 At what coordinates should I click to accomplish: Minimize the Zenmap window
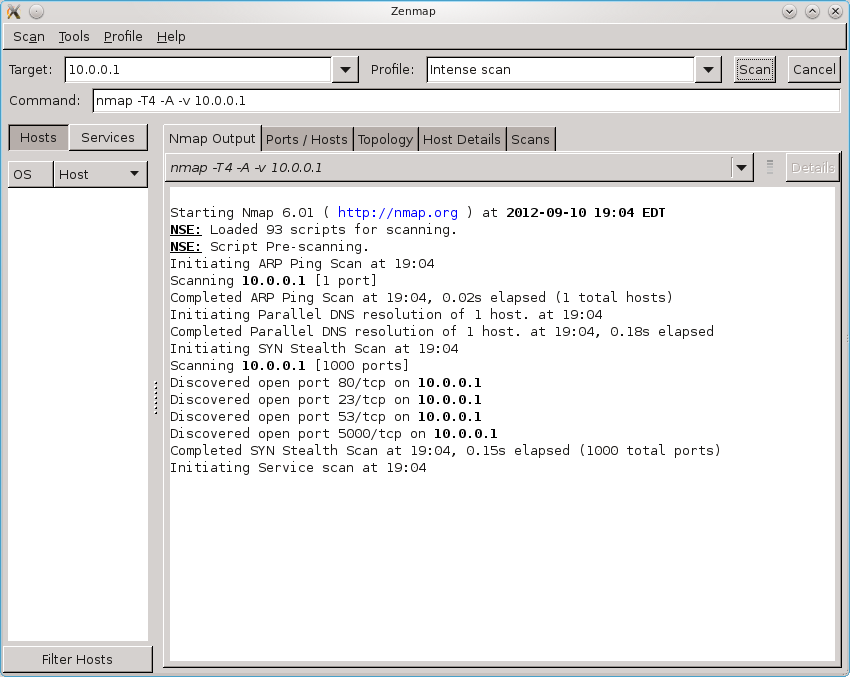tap(789, 11)
